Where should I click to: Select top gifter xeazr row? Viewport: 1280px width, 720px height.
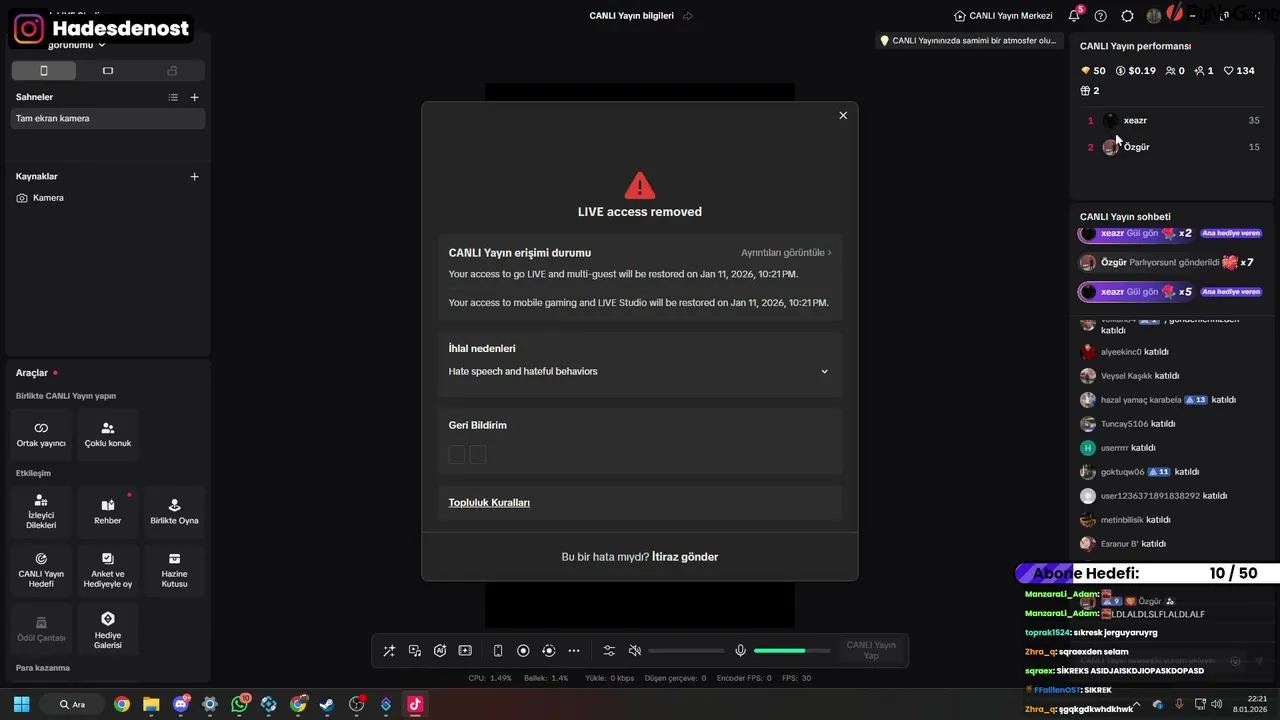point(1173,120)
